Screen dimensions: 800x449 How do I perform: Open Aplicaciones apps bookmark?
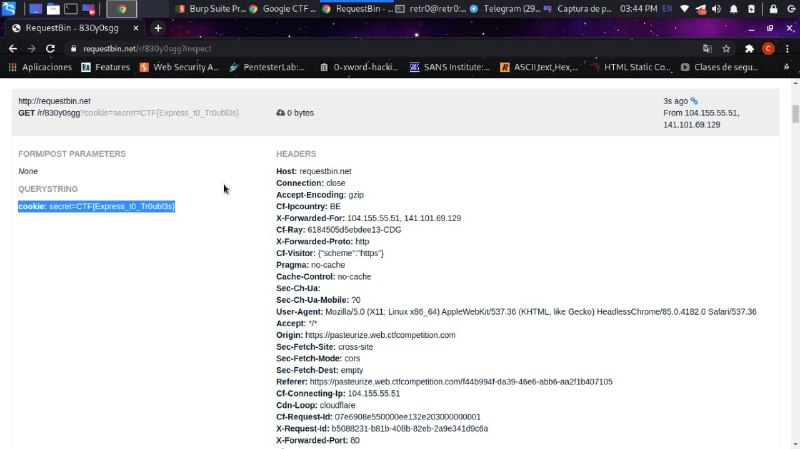pos(40,67)
